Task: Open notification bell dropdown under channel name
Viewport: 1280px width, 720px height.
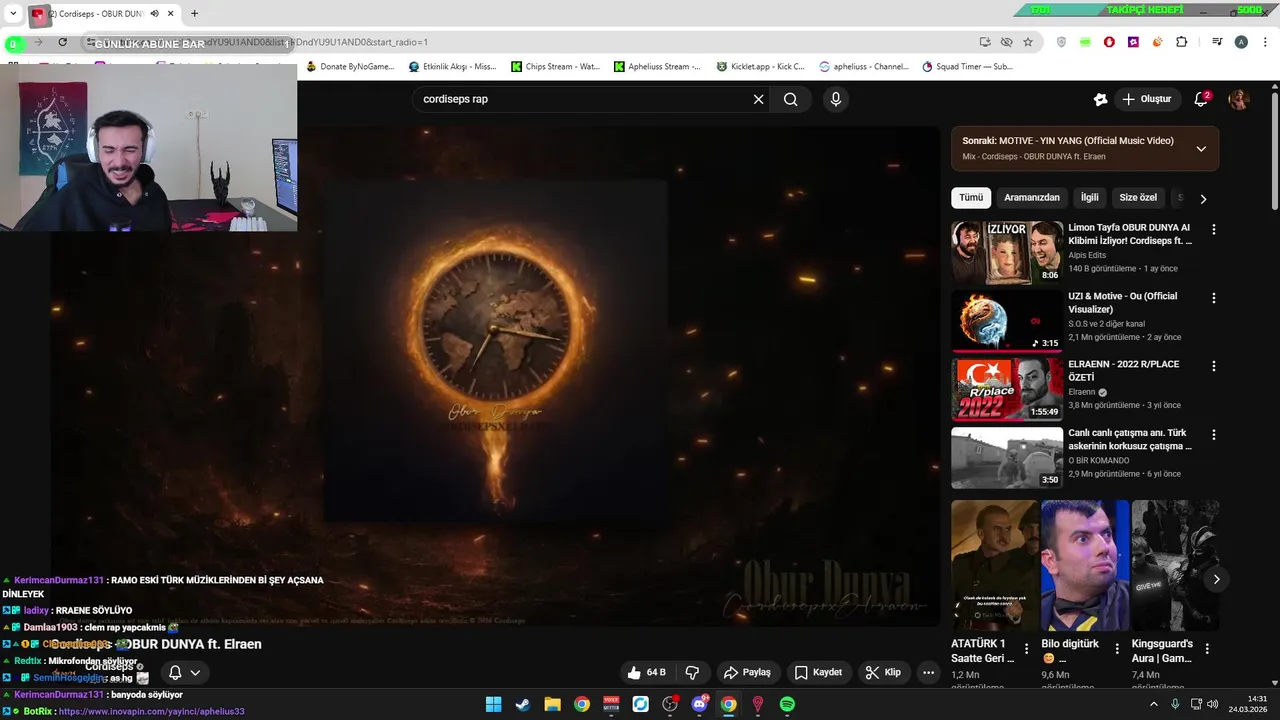Action: 185,673
